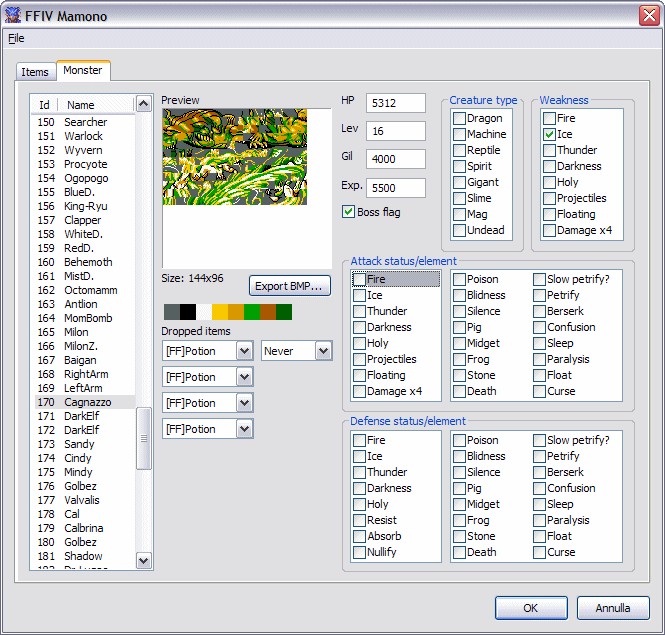Enable Absorb in Defense element list
This screenshot has height=635, width=665.
point(359,536)
